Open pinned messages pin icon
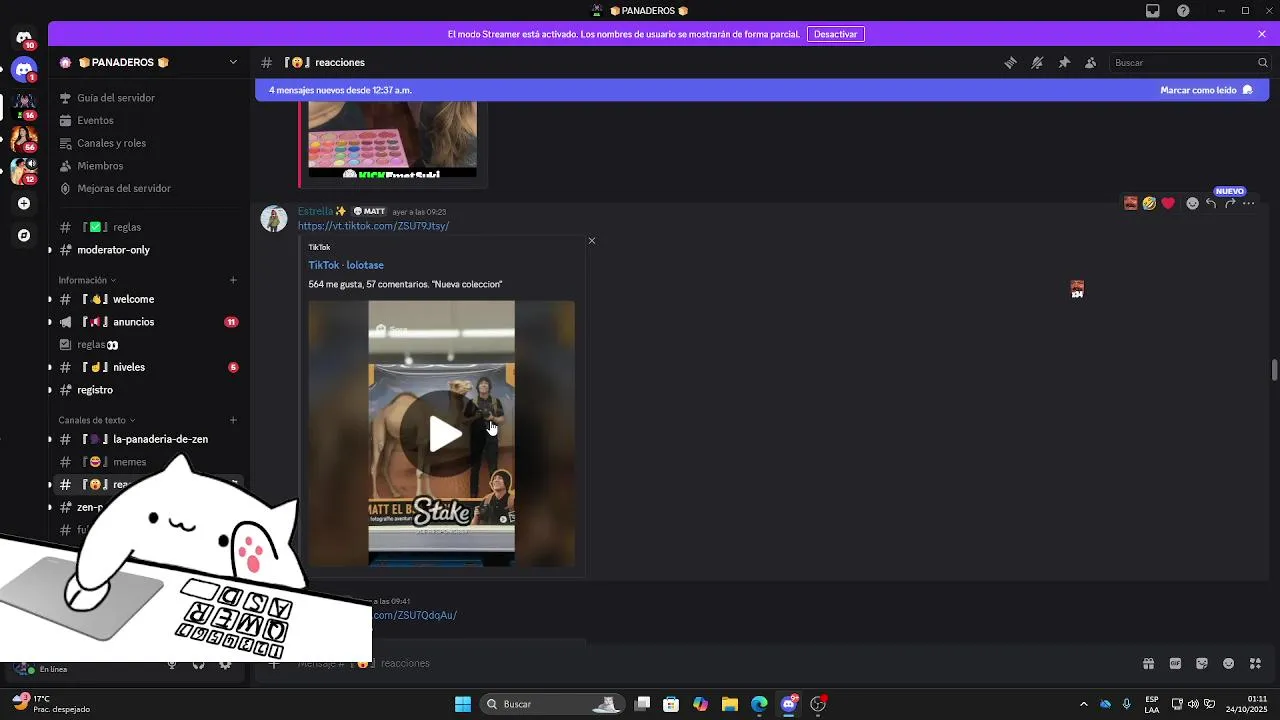 [x=1064, y=62]
